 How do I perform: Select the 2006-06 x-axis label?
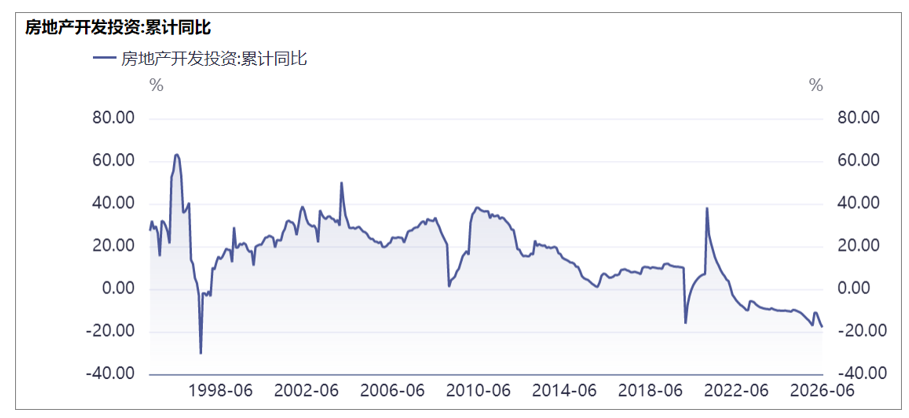pyautogui.click(x=392, y=390)
